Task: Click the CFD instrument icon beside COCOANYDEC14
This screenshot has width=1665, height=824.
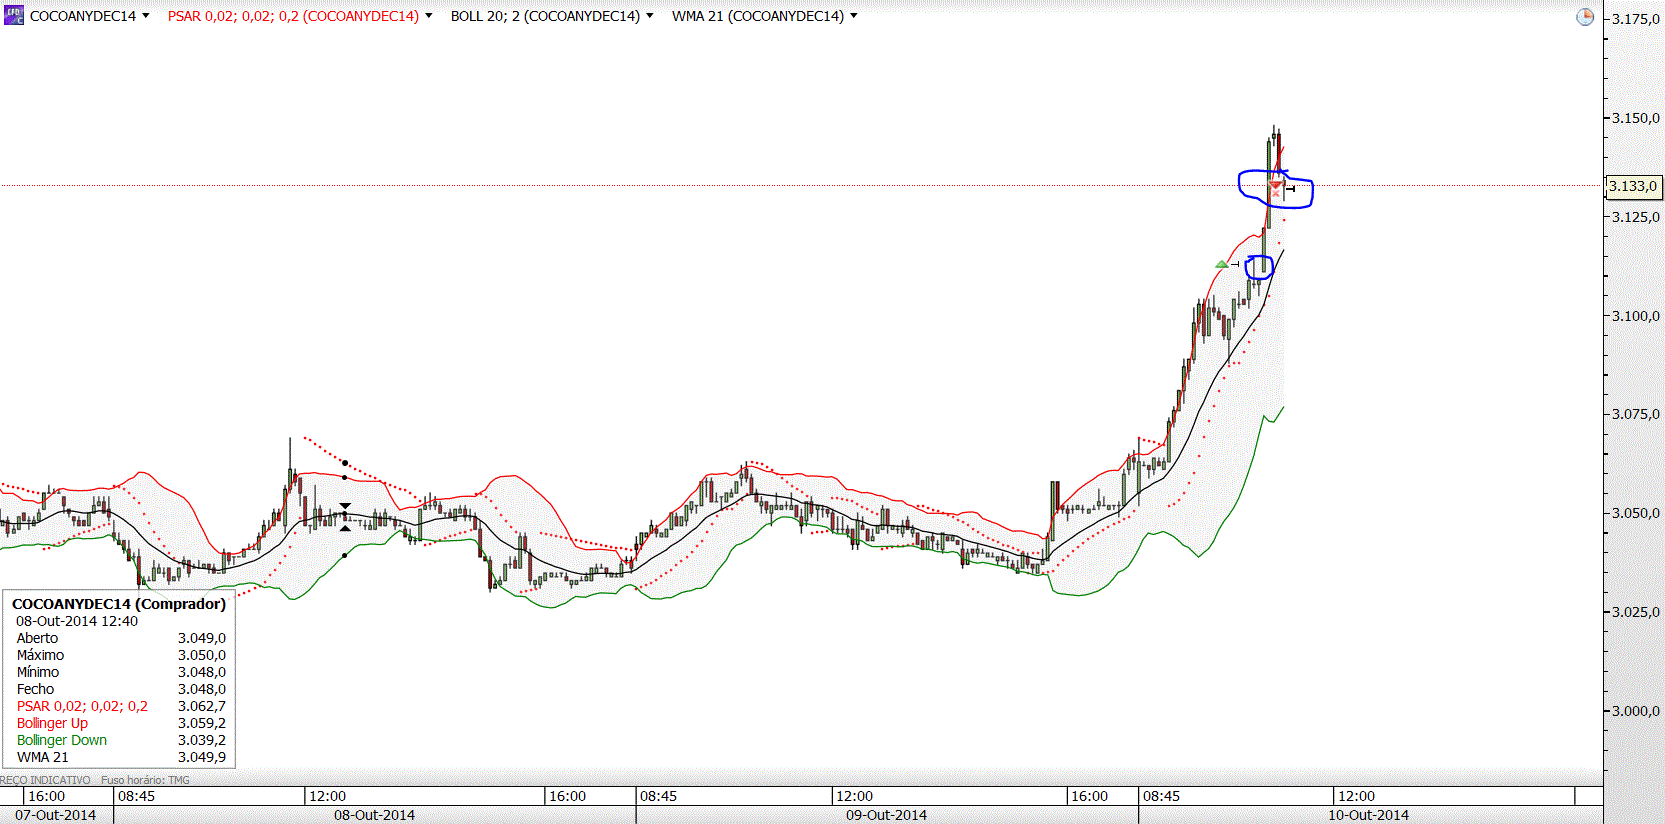Action: [14, 16]
